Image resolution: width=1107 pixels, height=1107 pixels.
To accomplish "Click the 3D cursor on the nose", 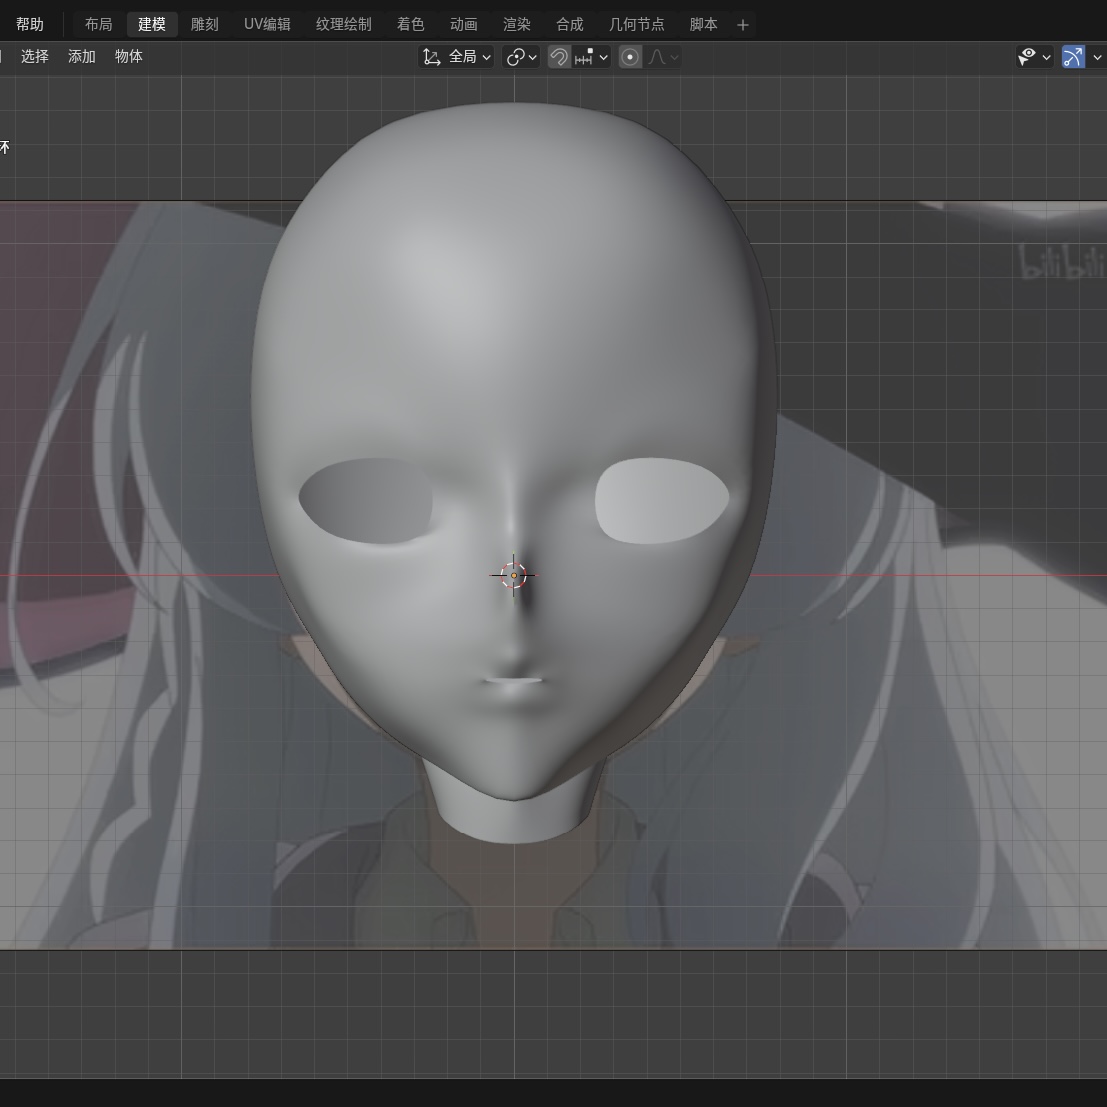I will [513, 575].
